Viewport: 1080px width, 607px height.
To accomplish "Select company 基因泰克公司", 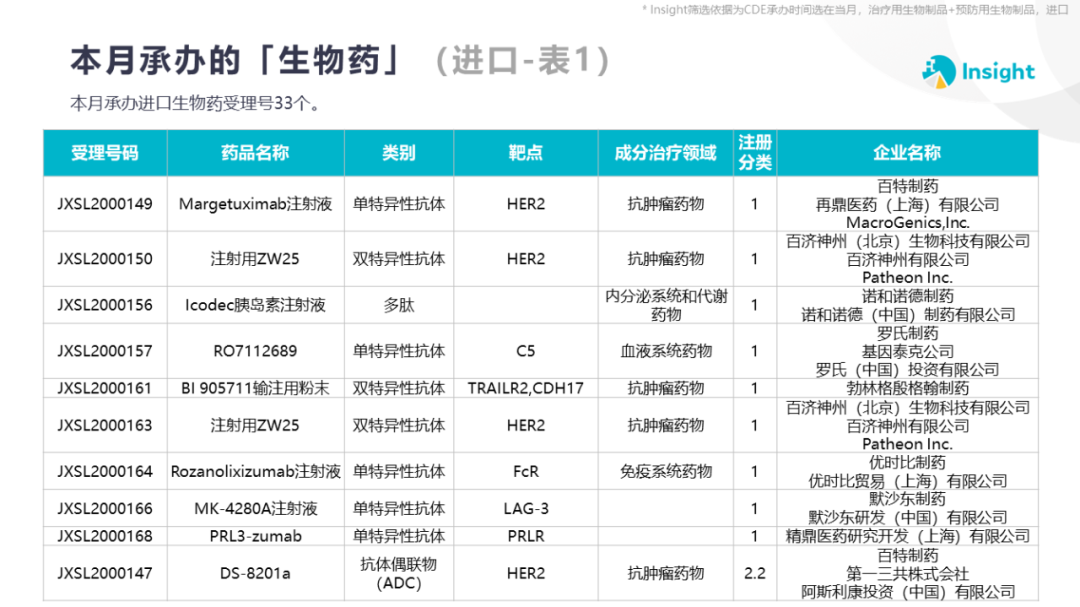I will (908, 351).
